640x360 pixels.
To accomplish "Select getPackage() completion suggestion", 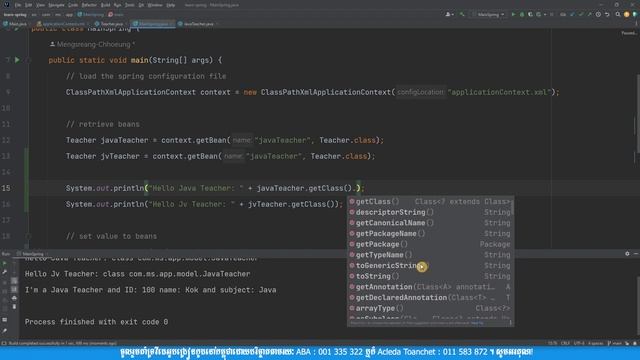I will (x=431, y=244).
